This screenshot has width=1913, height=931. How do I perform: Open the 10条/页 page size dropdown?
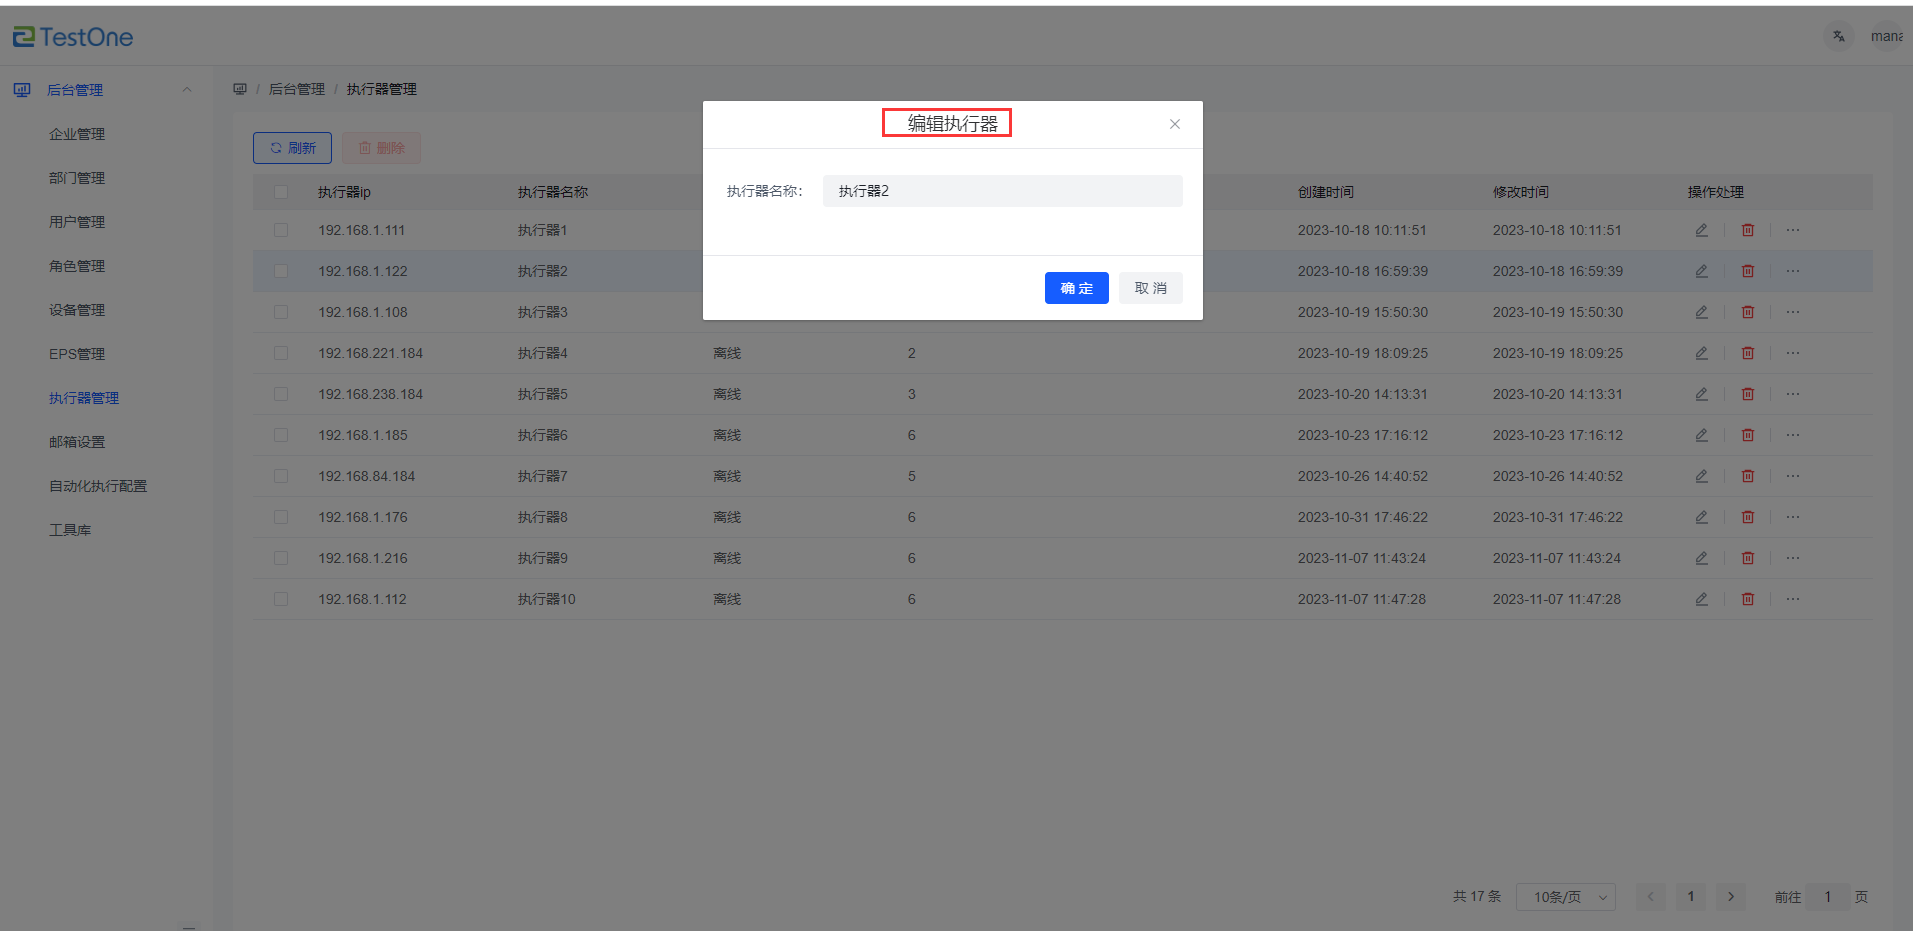tap(1565, 897)
